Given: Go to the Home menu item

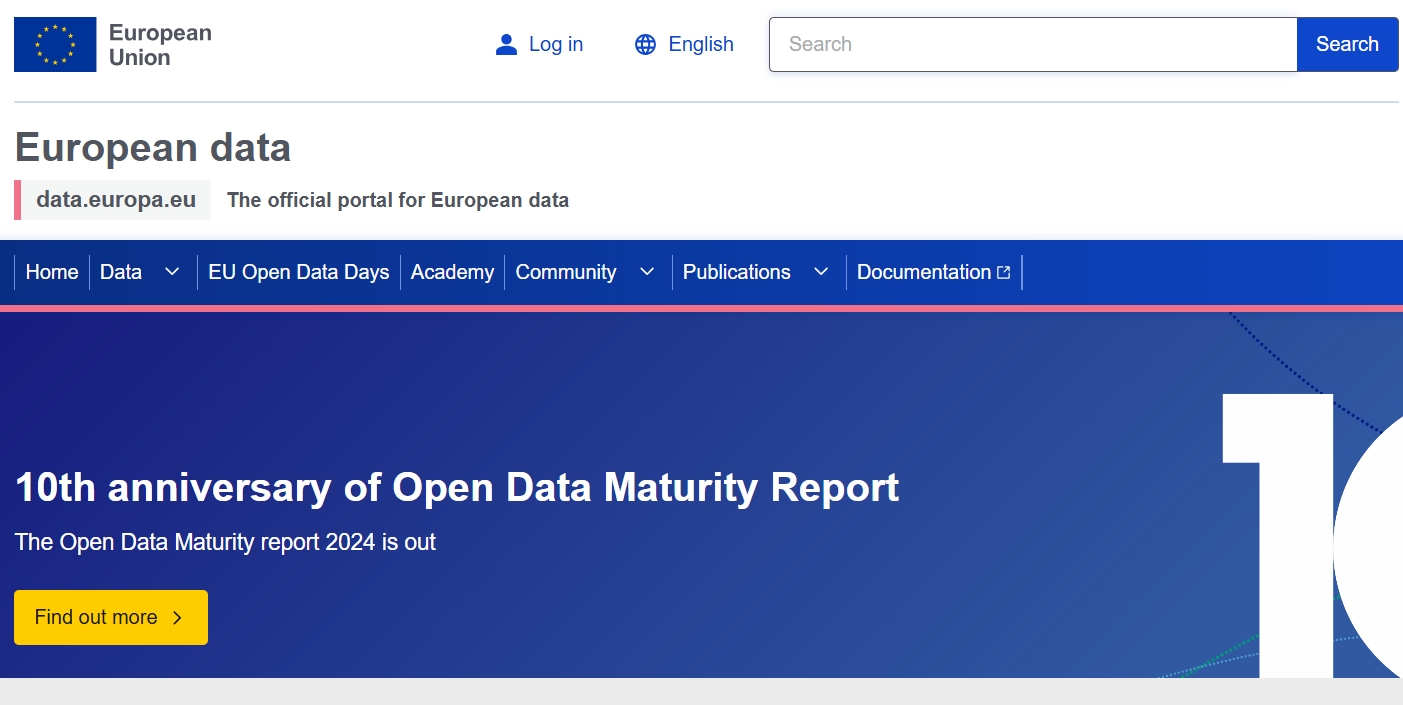Looking at the screenshot, I should coord(52,272).
